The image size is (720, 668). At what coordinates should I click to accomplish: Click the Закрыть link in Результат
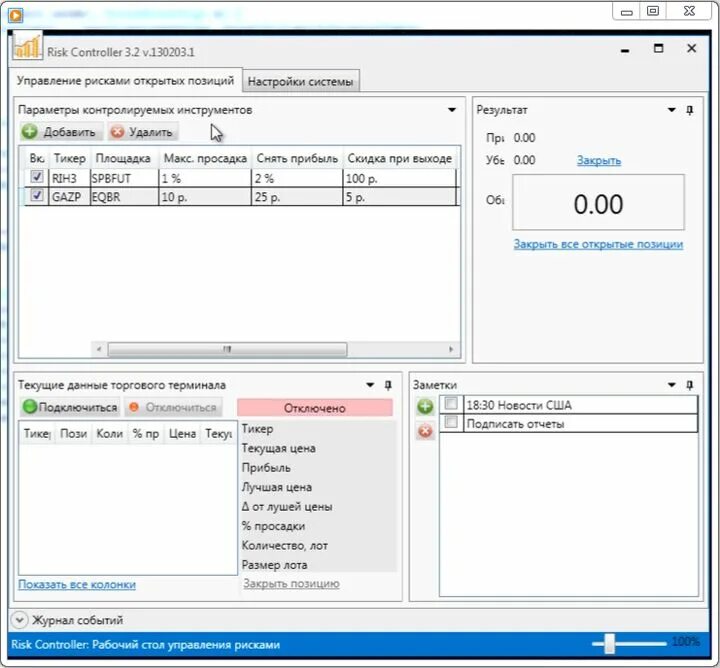pyautogui.click(x=599, y=160)
